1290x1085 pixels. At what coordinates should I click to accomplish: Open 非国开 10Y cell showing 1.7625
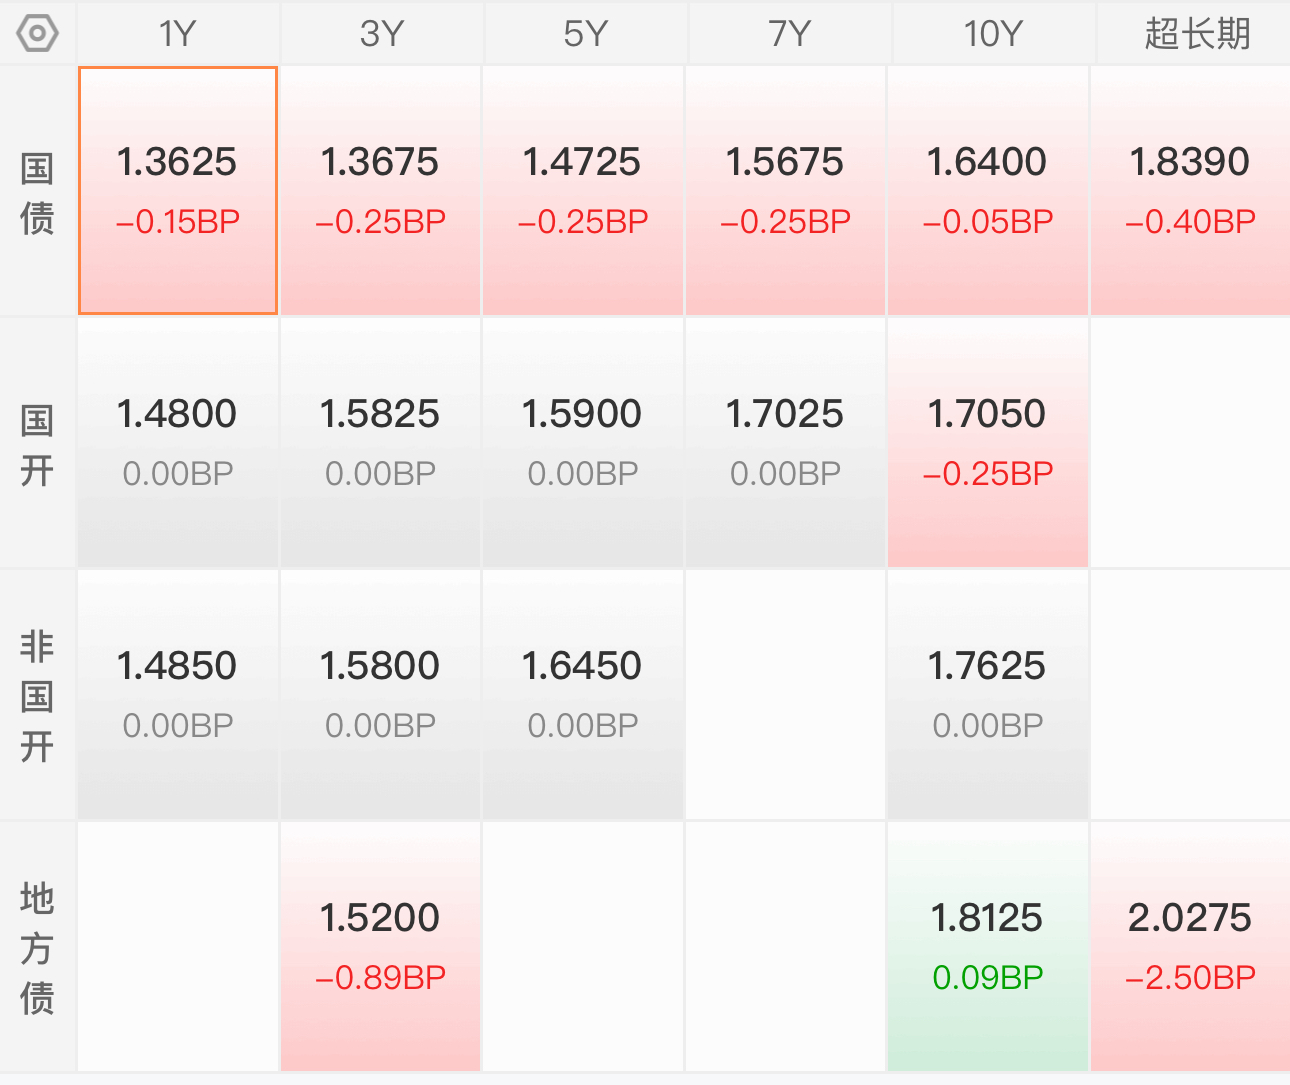click(x=988, y=695)
